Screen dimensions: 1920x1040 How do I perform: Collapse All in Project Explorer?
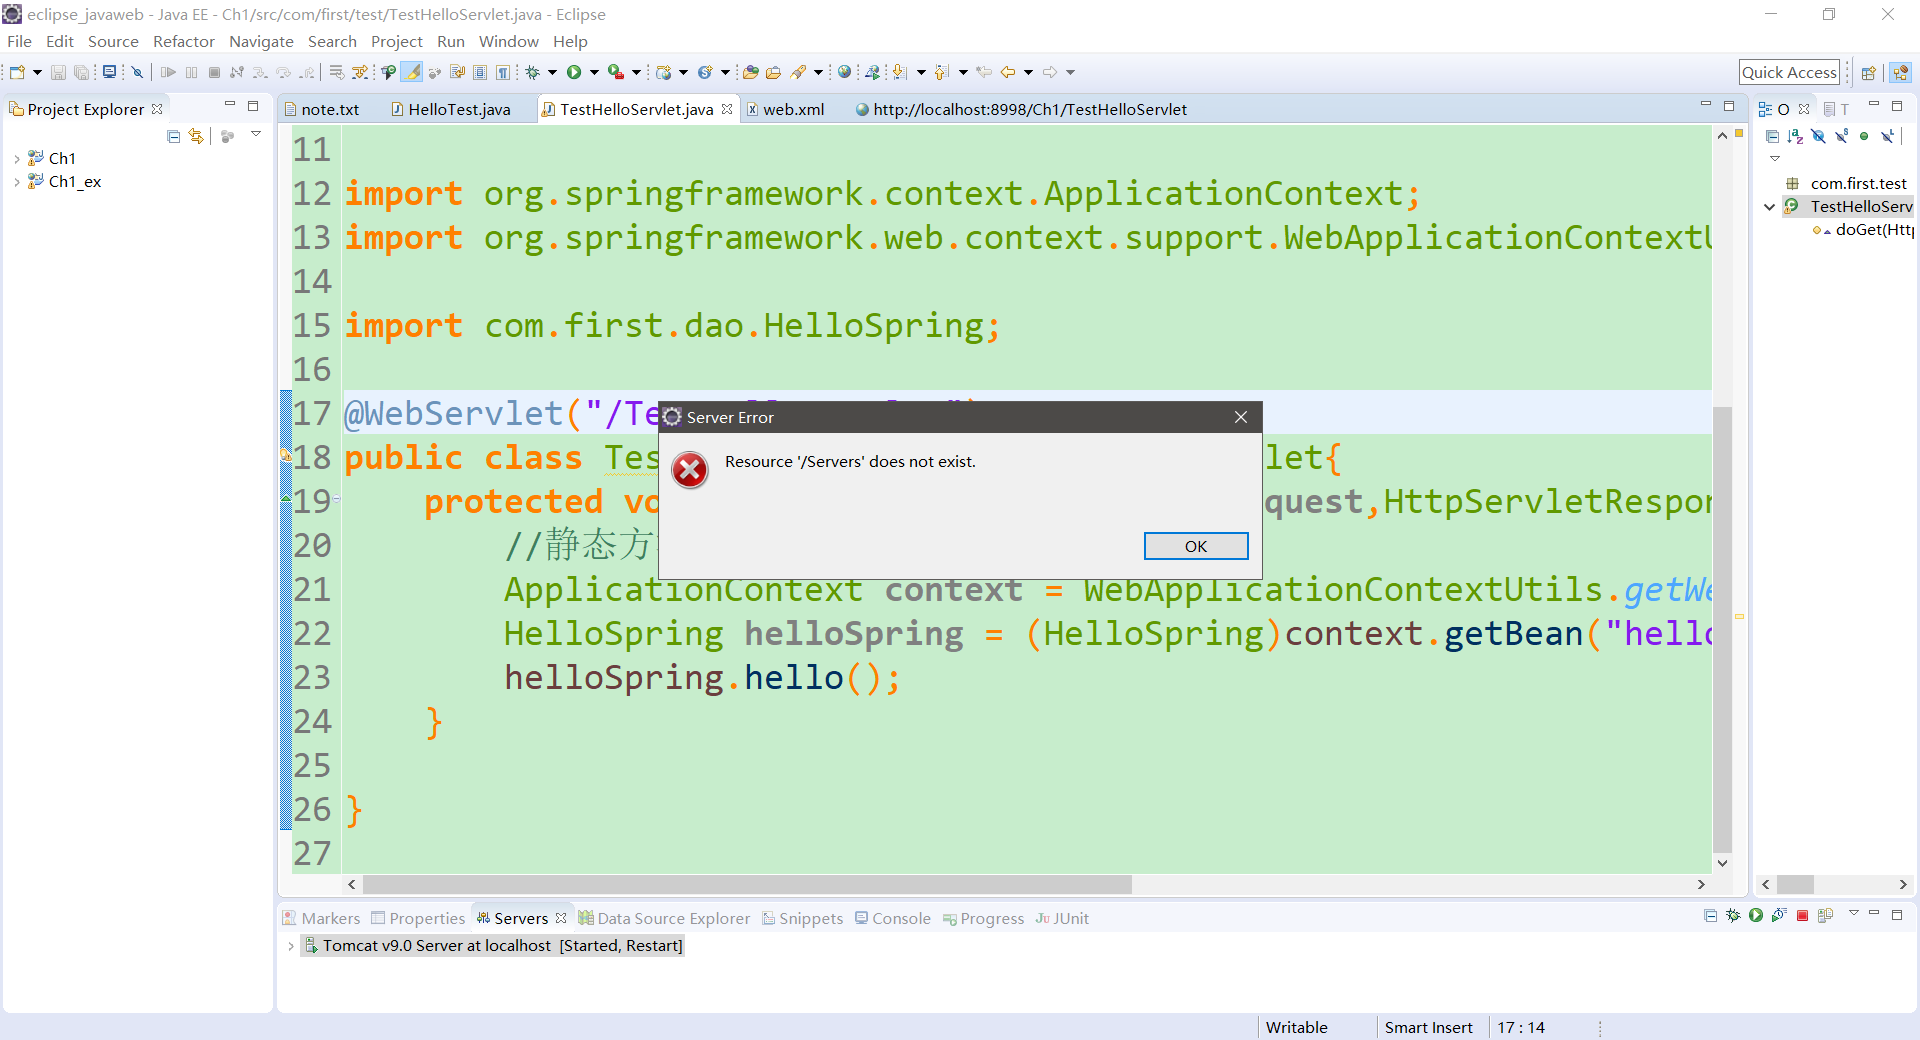click(173, 136)
